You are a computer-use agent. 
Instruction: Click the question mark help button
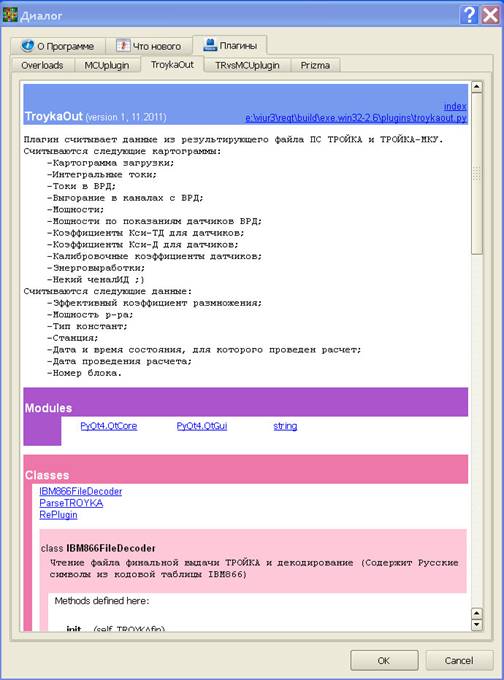pos(469,15)
